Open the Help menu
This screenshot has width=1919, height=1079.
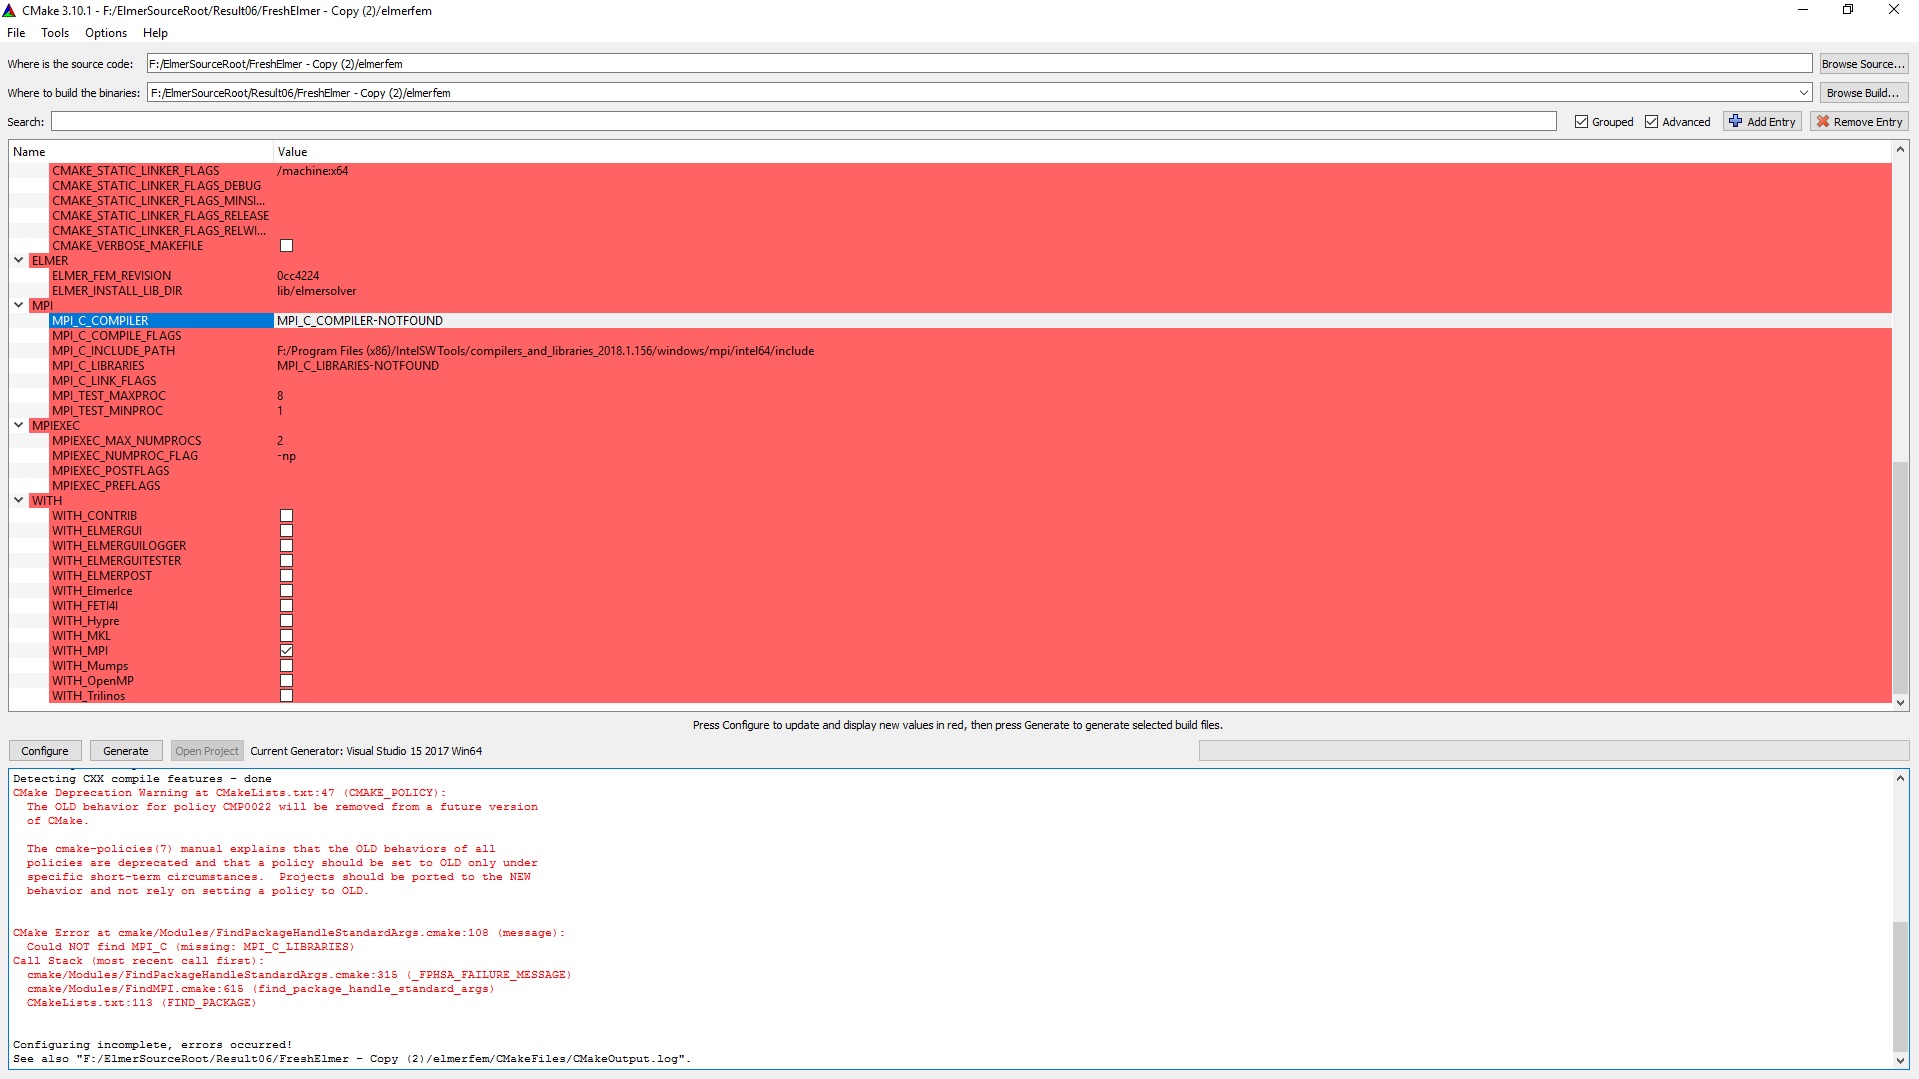(x=155, y=33)
